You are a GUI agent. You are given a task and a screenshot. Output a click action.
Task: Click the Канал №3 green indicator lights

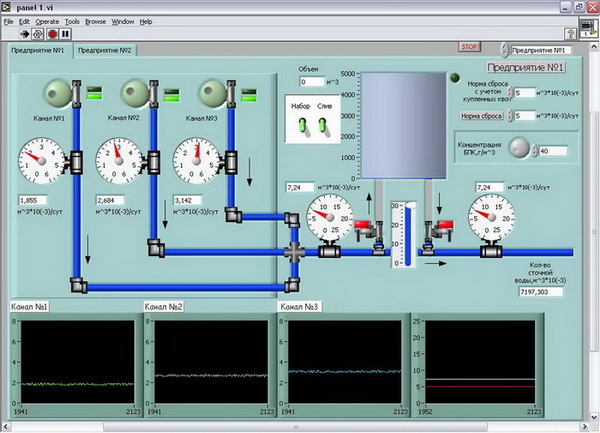tap(249, 95)
